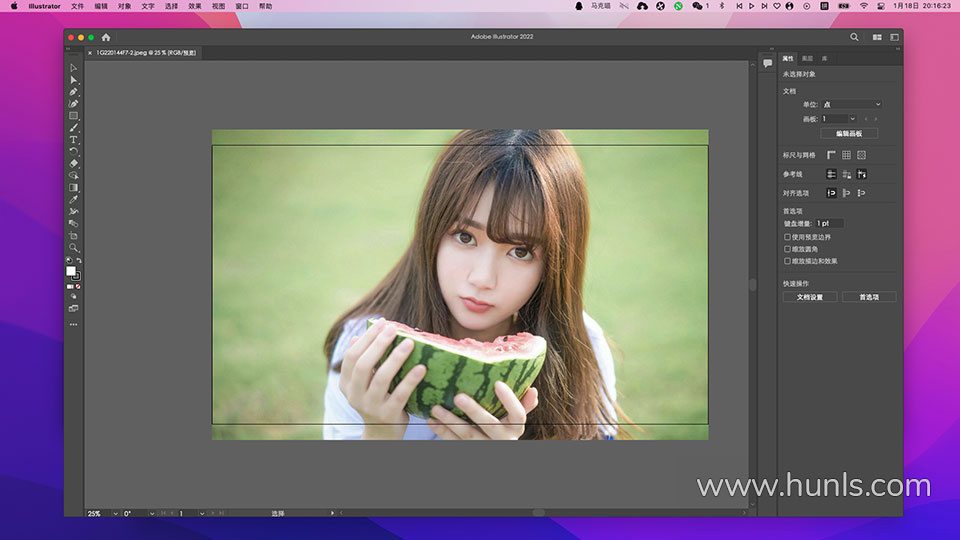
Task: Check the 缩放描边和效果 checkbox
Action: point(787,261)
